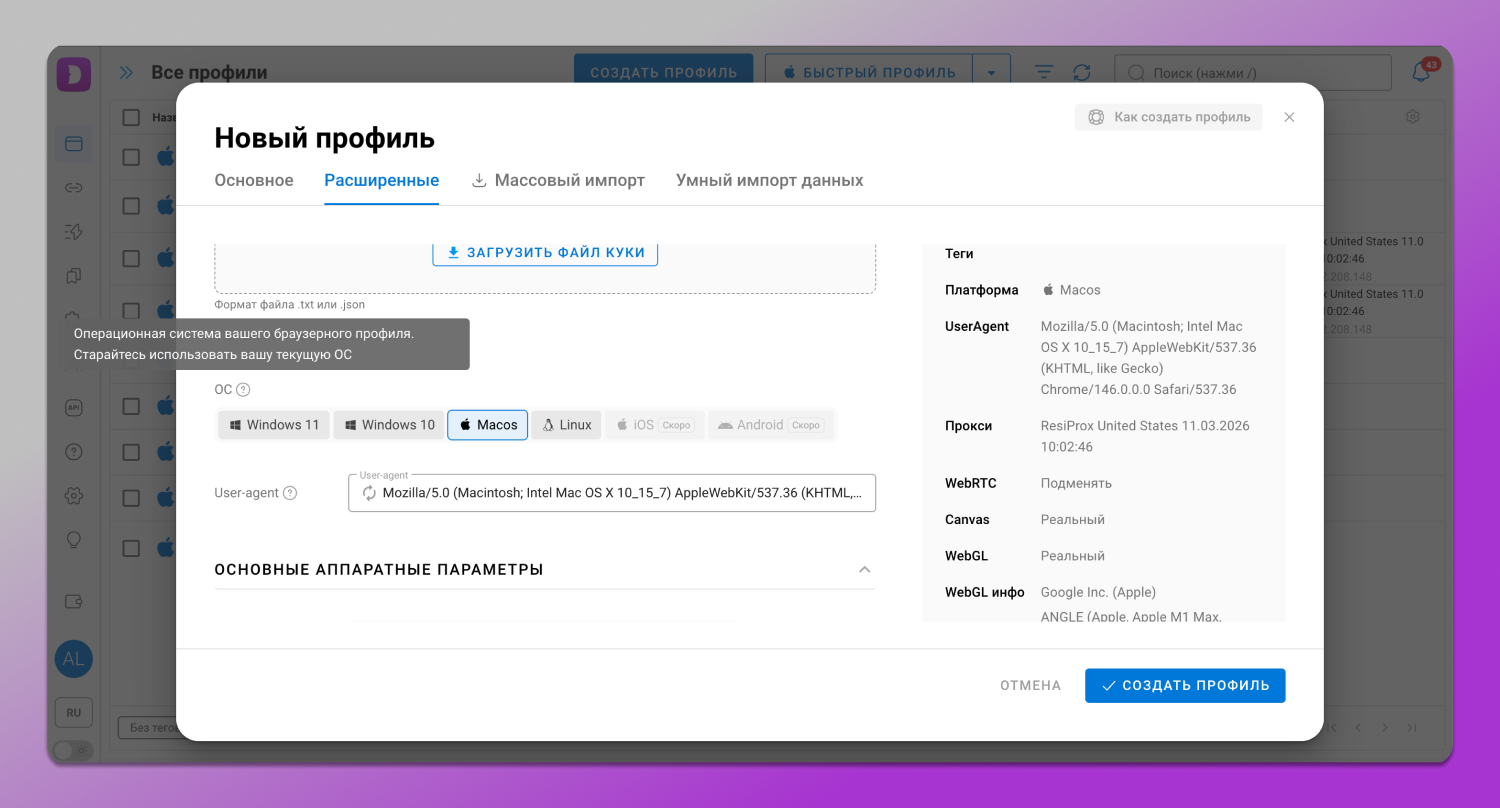Open the filter icon in top toolbar
The image size is (1500, 808).
coord(1044,73)
